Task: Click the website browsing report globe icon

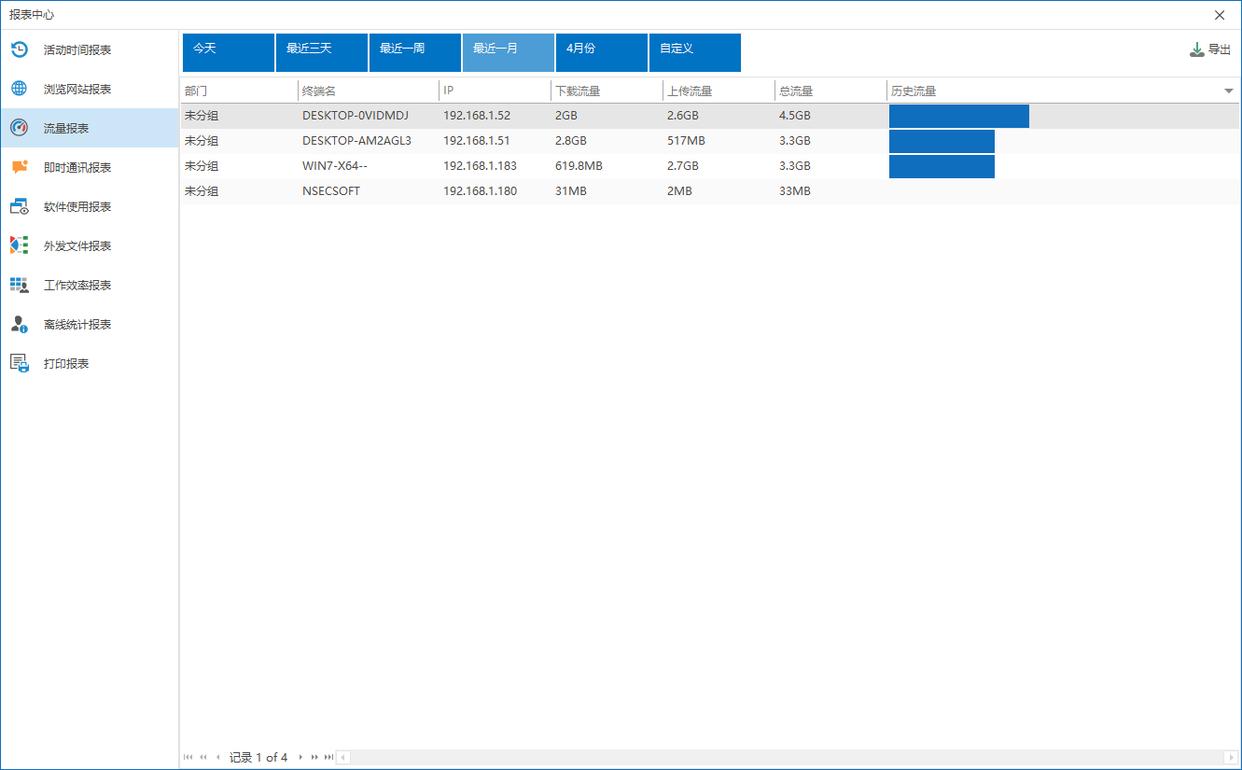Action: tap(19, 89)
